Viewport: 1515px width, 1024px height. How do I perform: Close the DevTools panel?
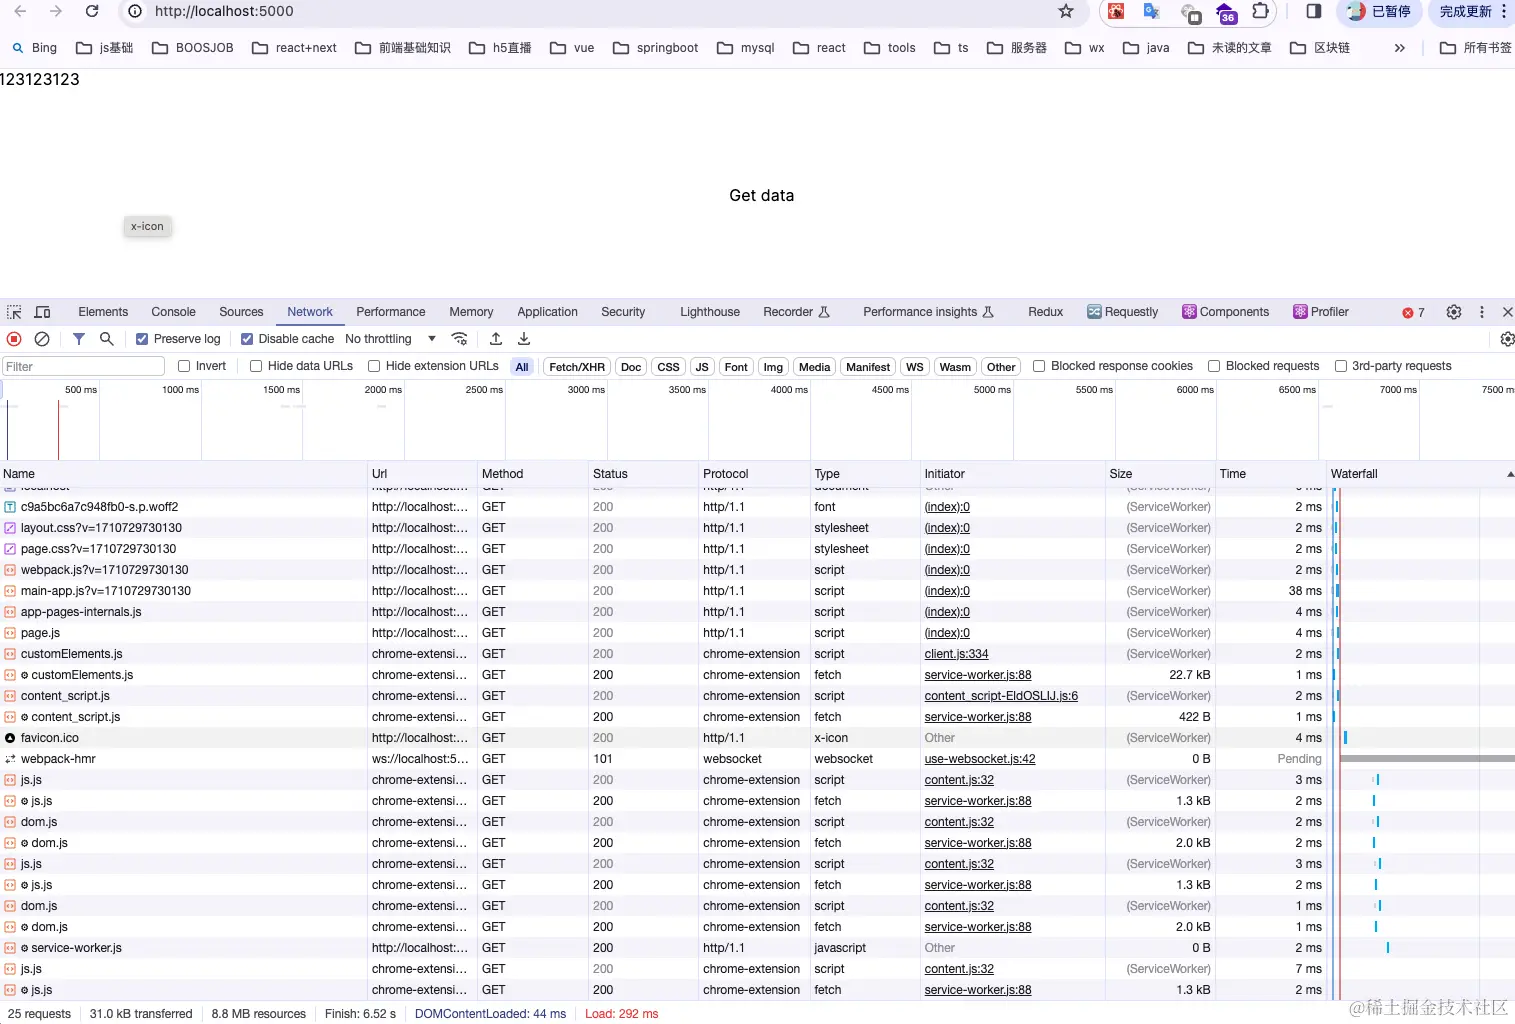point(1507,312)
